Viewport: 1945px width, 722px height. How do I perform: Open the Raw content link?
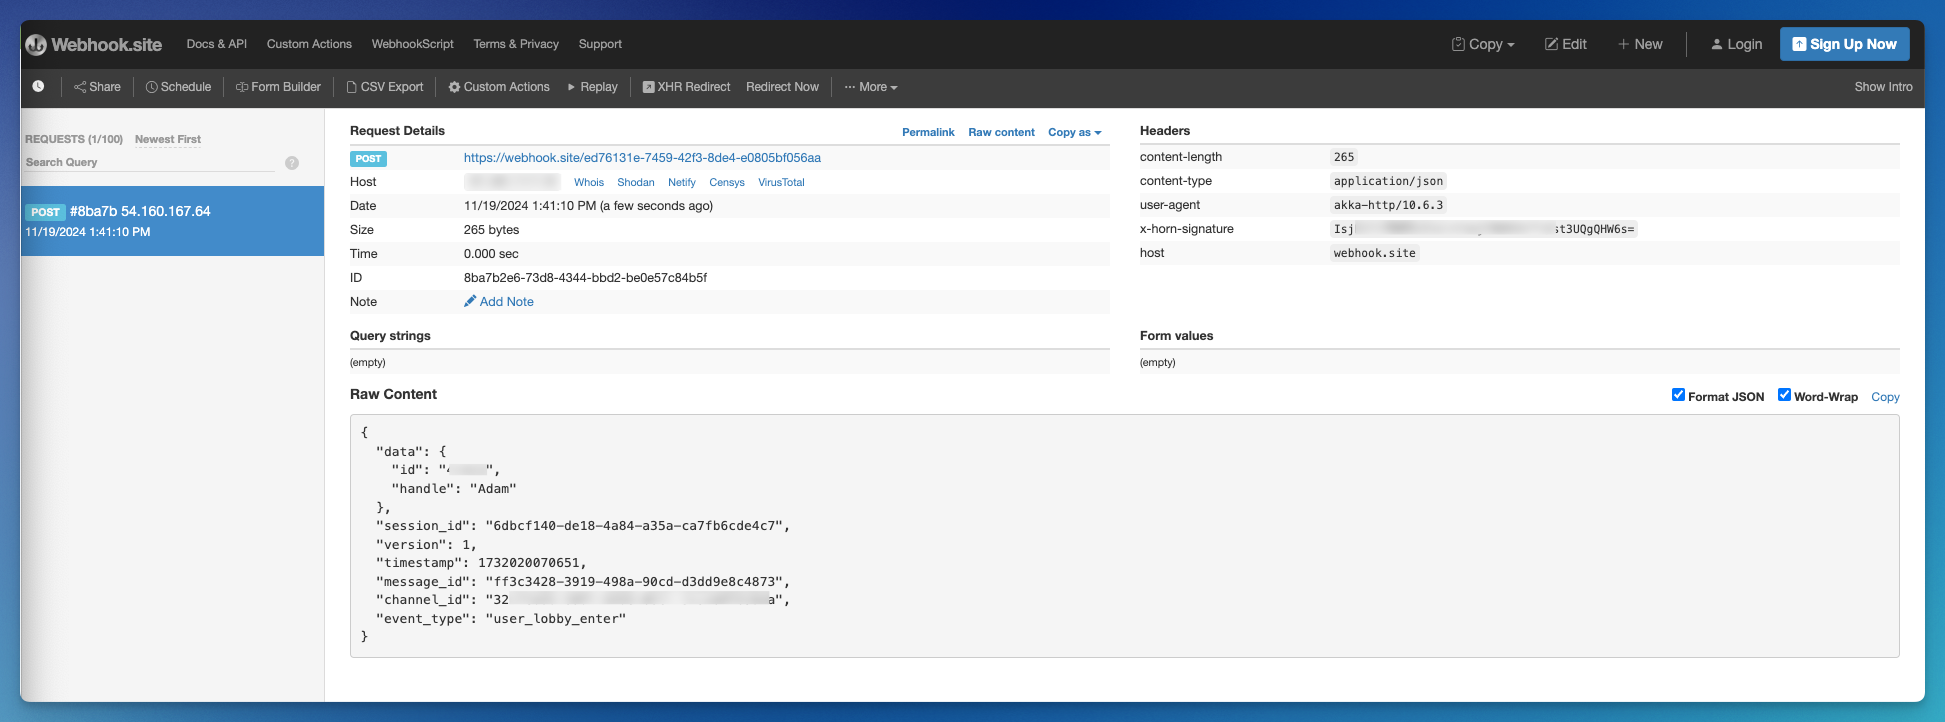pyautogui.click(x=1001, y=132)
